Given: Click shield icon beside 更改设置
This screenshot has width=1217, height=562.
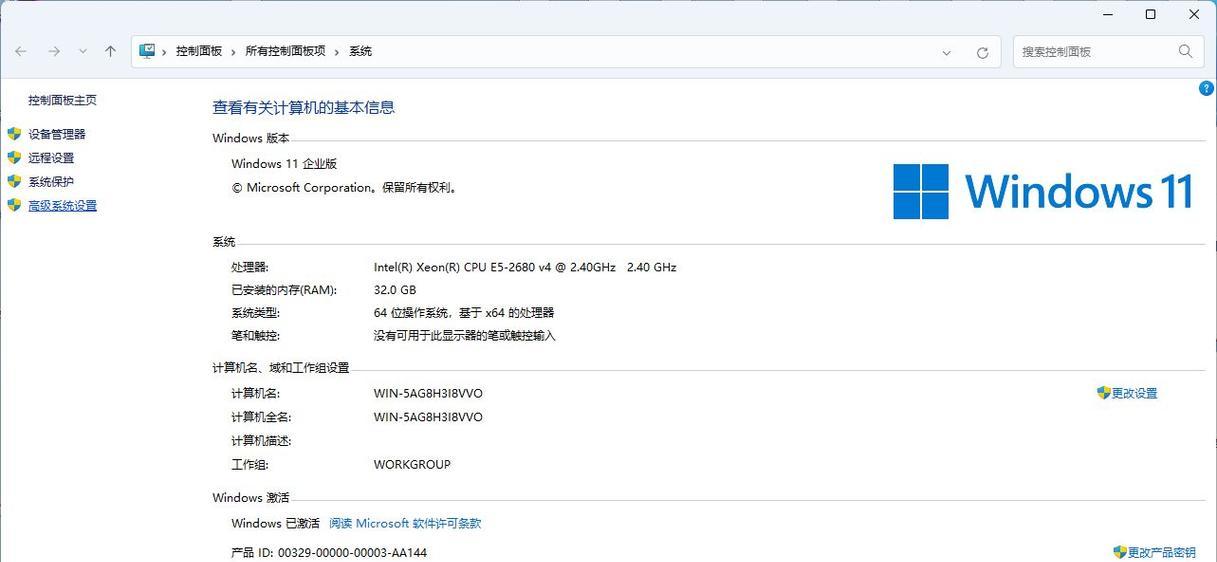Looking at the screenshot, I should pos(1103,393).
